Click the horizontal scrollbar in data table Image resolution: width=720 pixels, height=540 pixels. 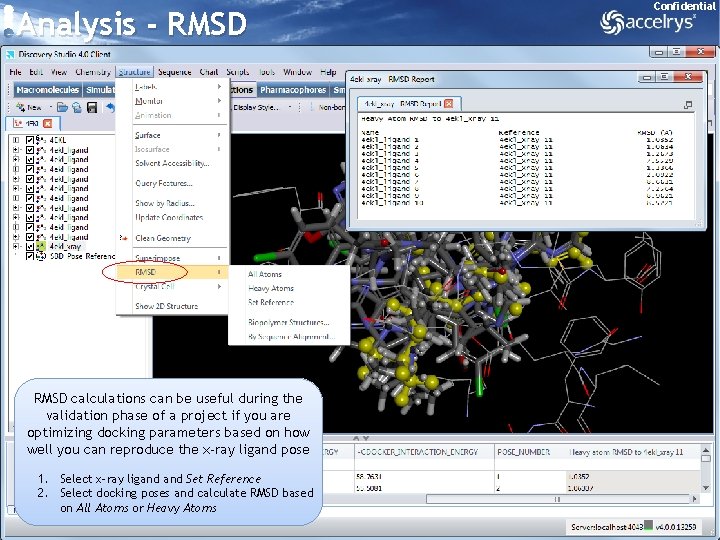click(x=557, y=499)
